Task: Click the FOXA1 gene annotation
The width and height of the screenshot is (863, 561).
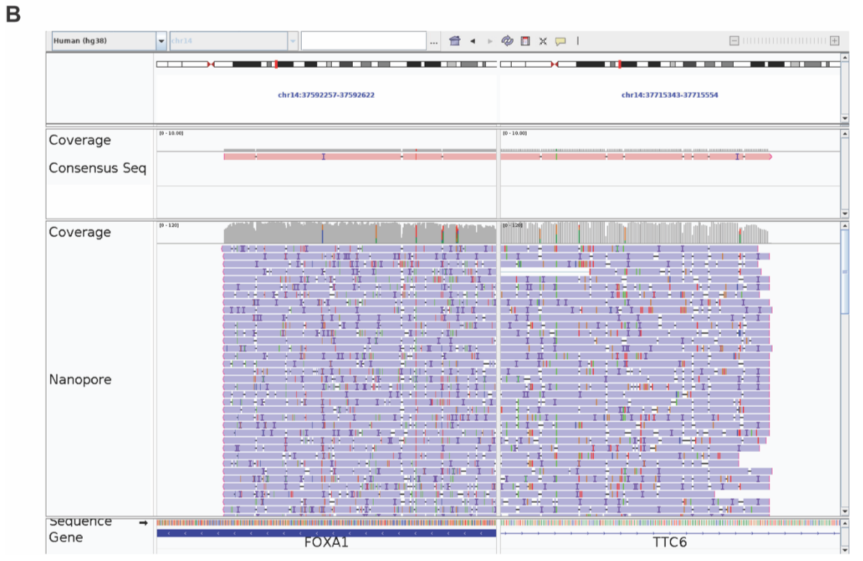Action: click(x=326, y=542)
